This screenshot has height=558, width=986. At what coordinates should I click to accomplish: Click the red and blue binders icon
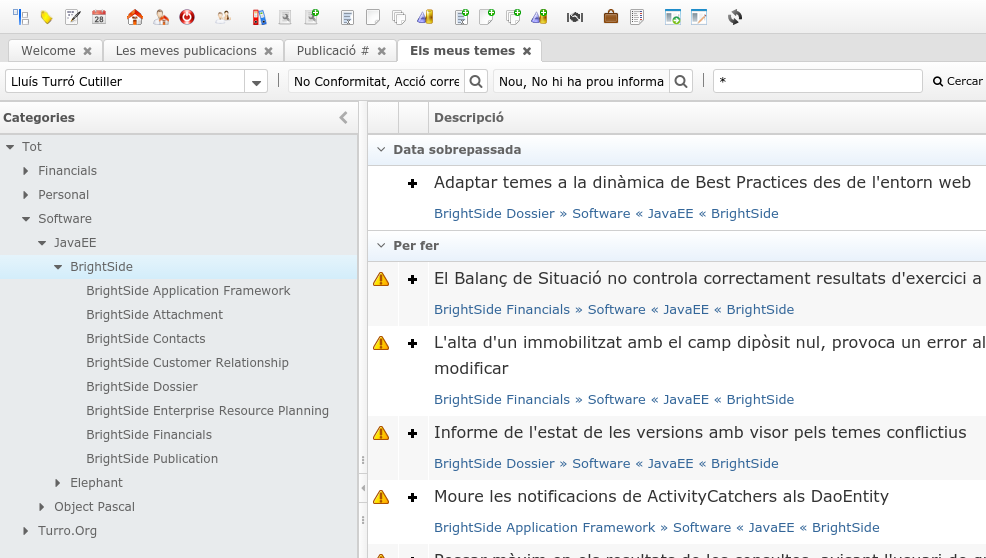point(259,17)
